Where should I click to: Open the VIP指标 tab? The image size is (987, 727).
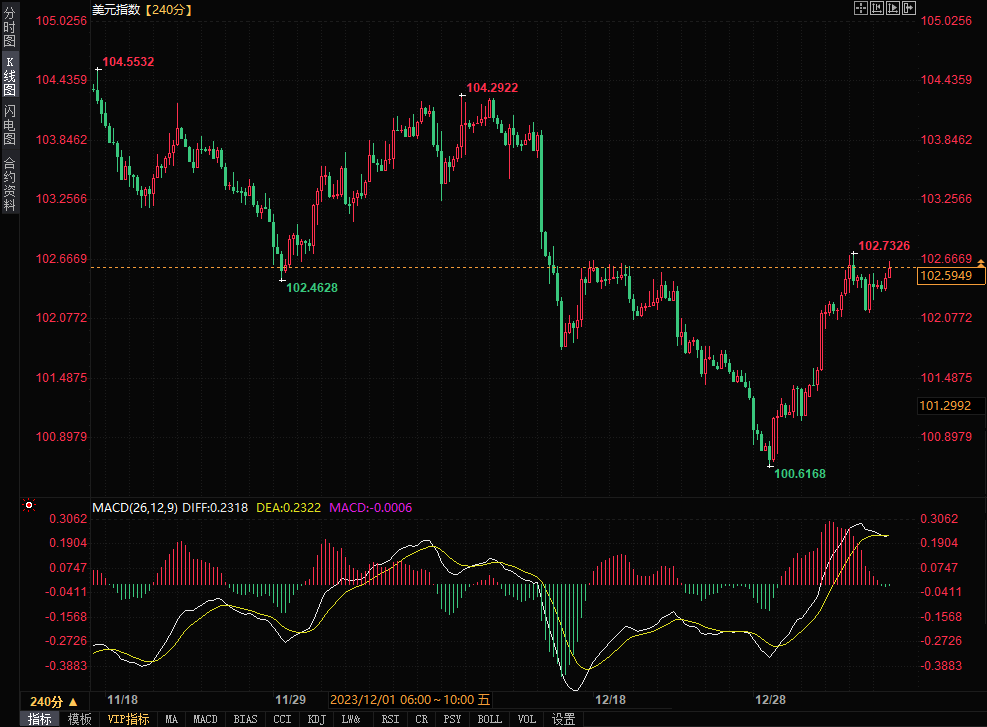pyautogui.click(x=128, y=719)
